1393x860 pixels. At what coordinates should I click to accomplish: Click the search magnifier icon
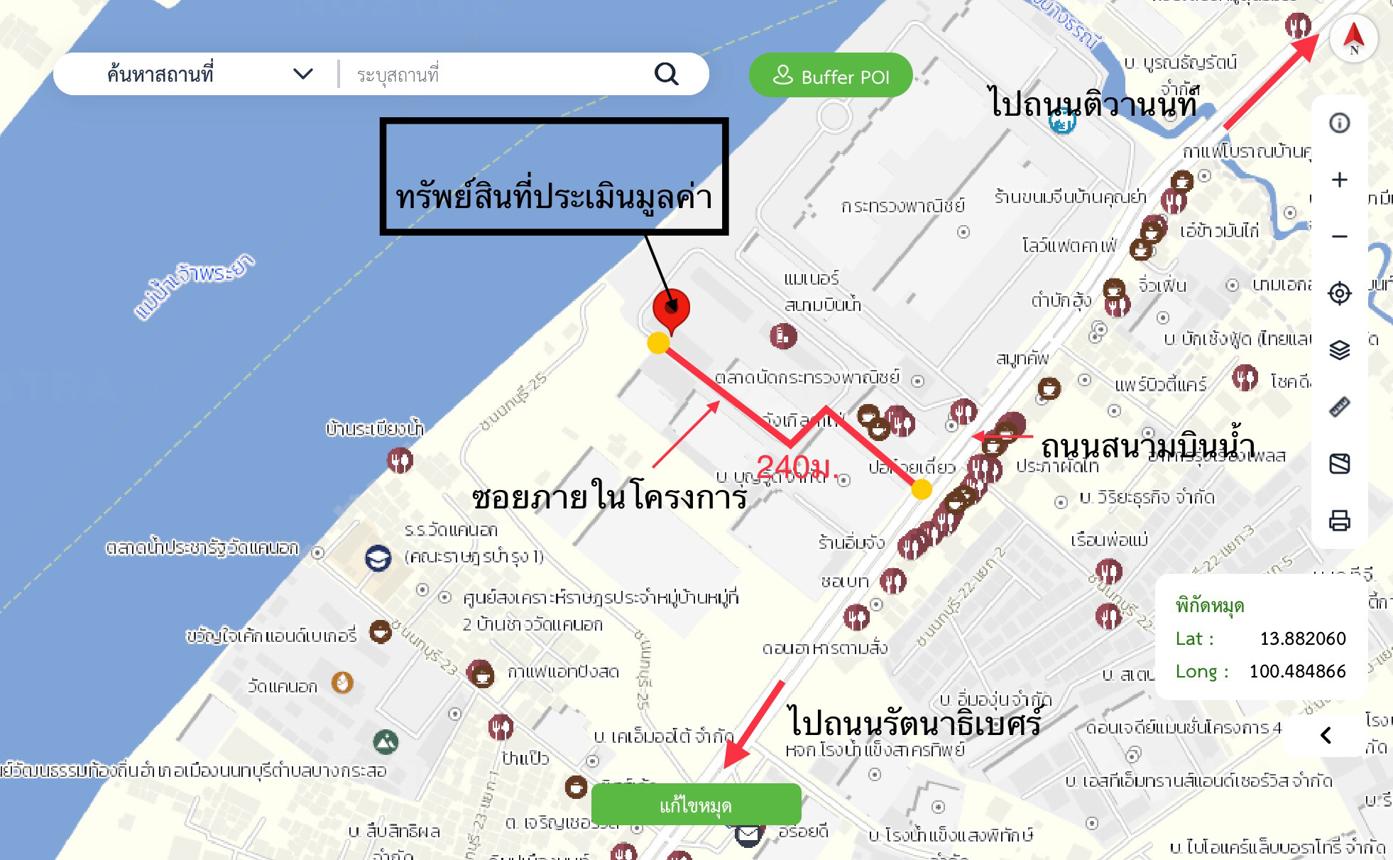pyautogui.click(x=666, y=74)
